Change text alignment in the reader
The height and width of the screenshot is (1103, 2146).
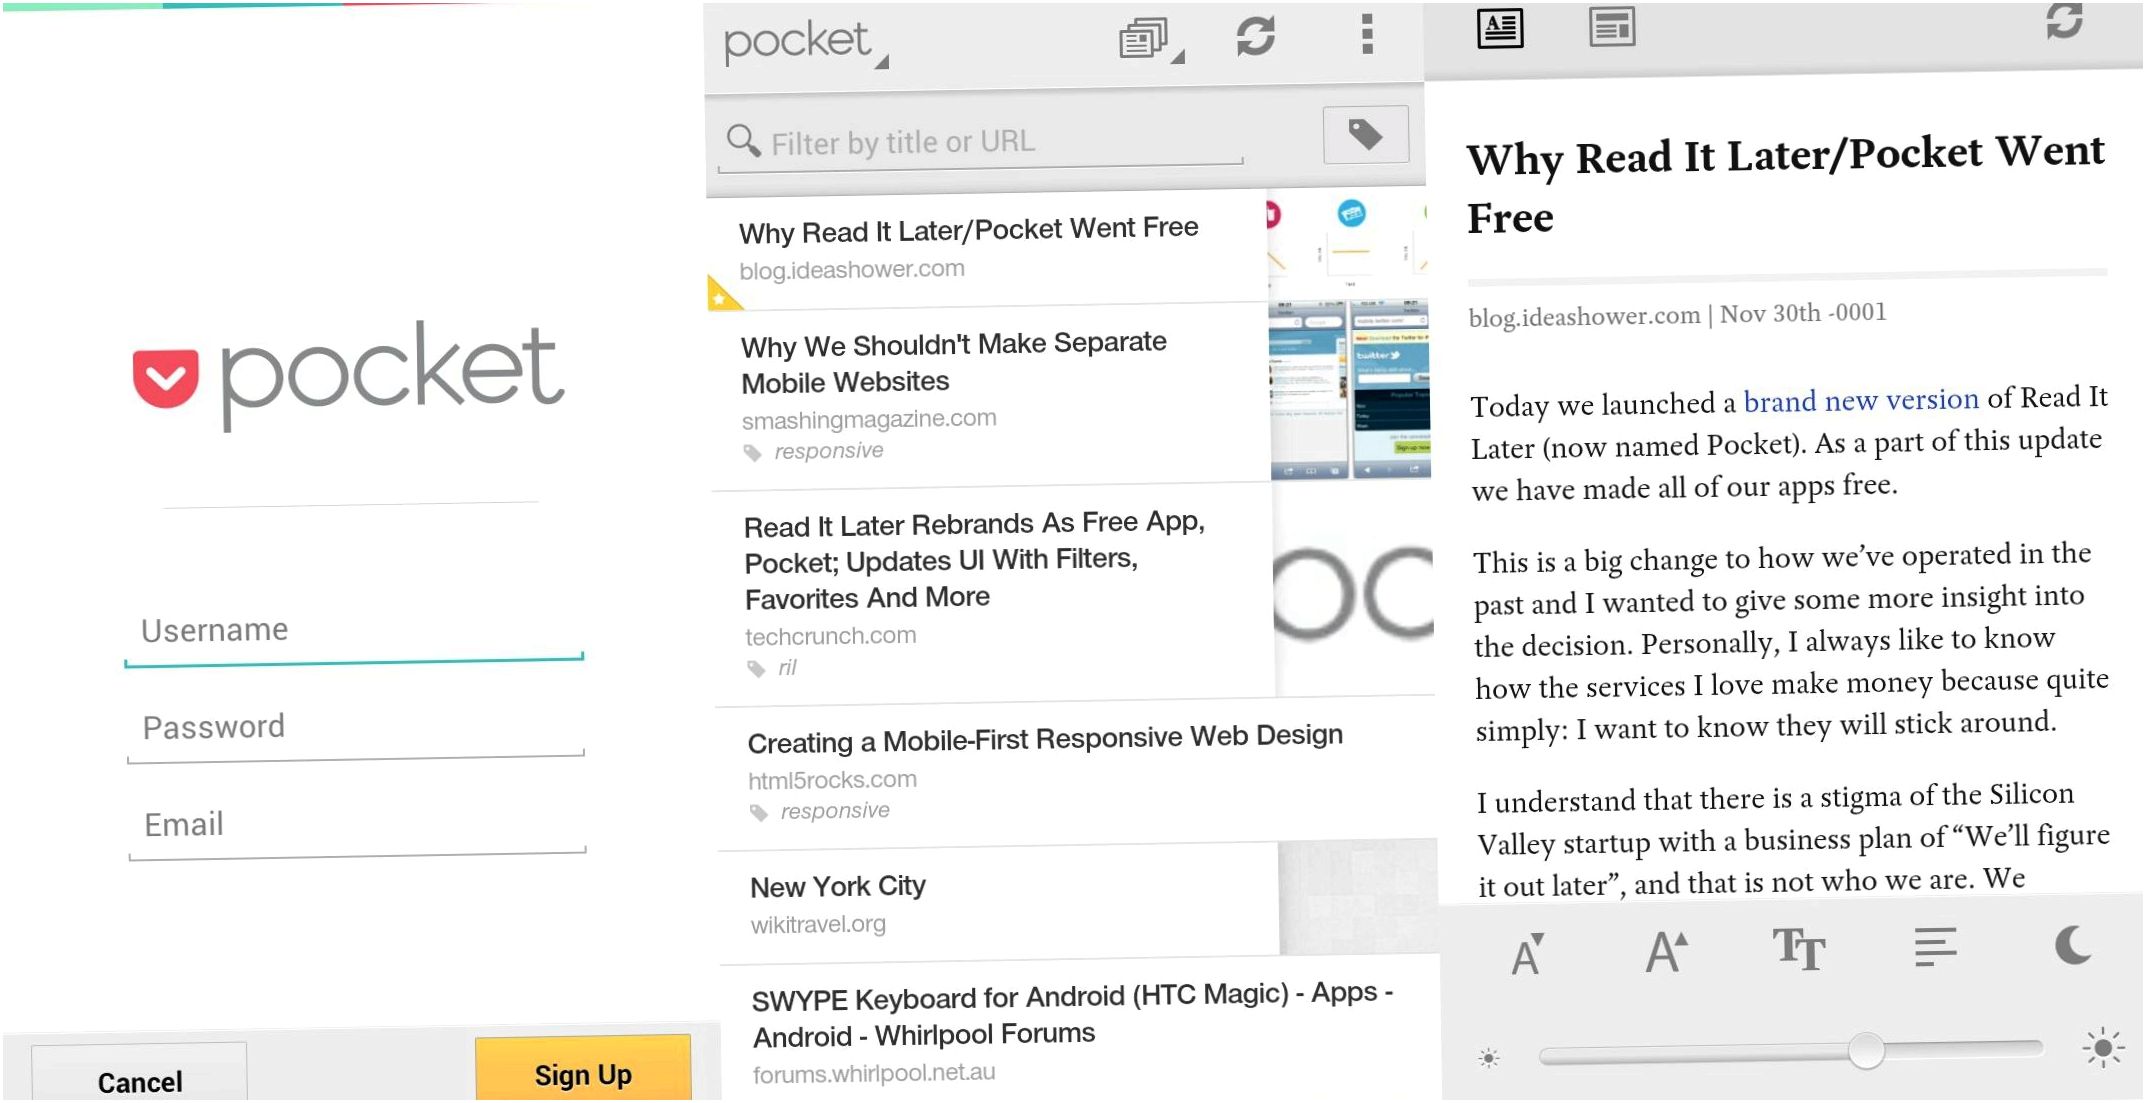click(x=1935, y=946)
